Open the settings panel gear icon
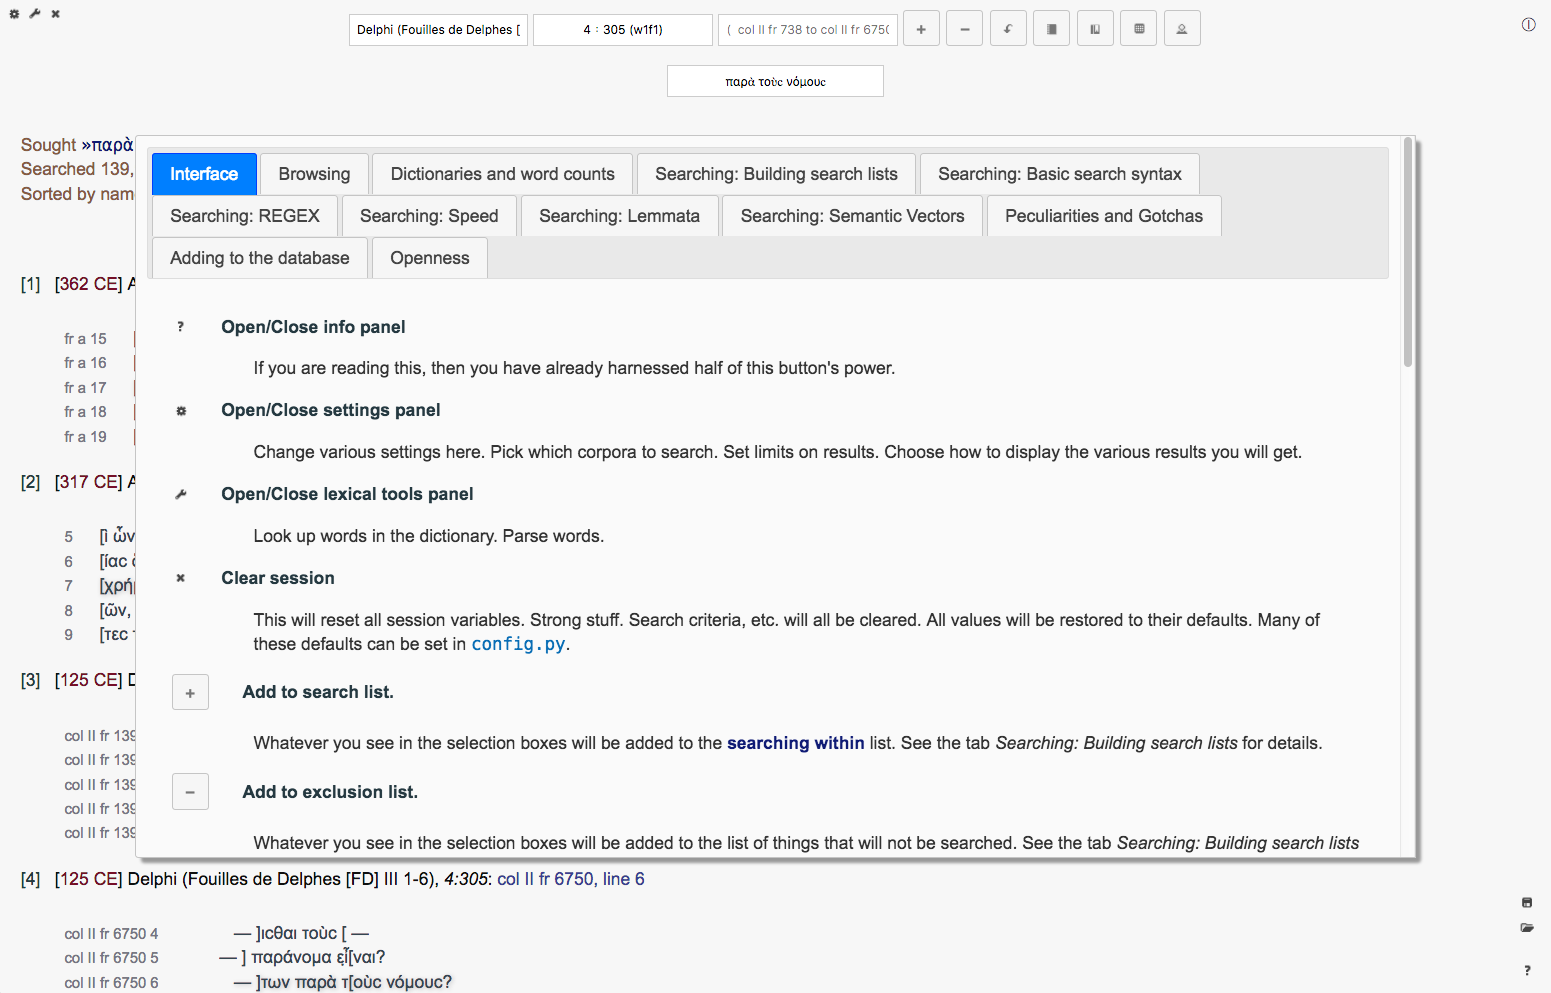 pyautogui.click(x=14, y=14)
